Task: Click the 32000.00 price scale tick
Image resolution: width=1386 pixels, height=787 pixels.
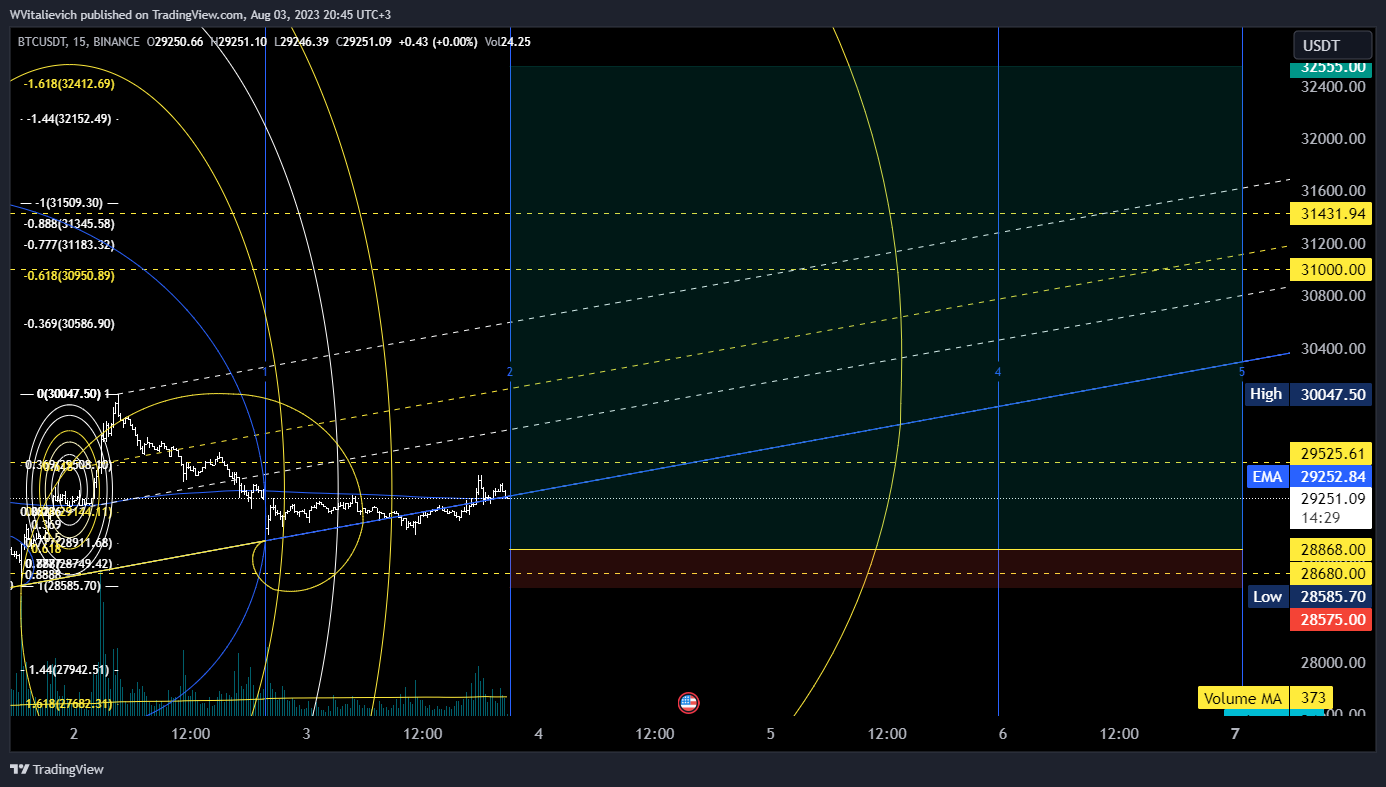Action: tap(1333, 139)
